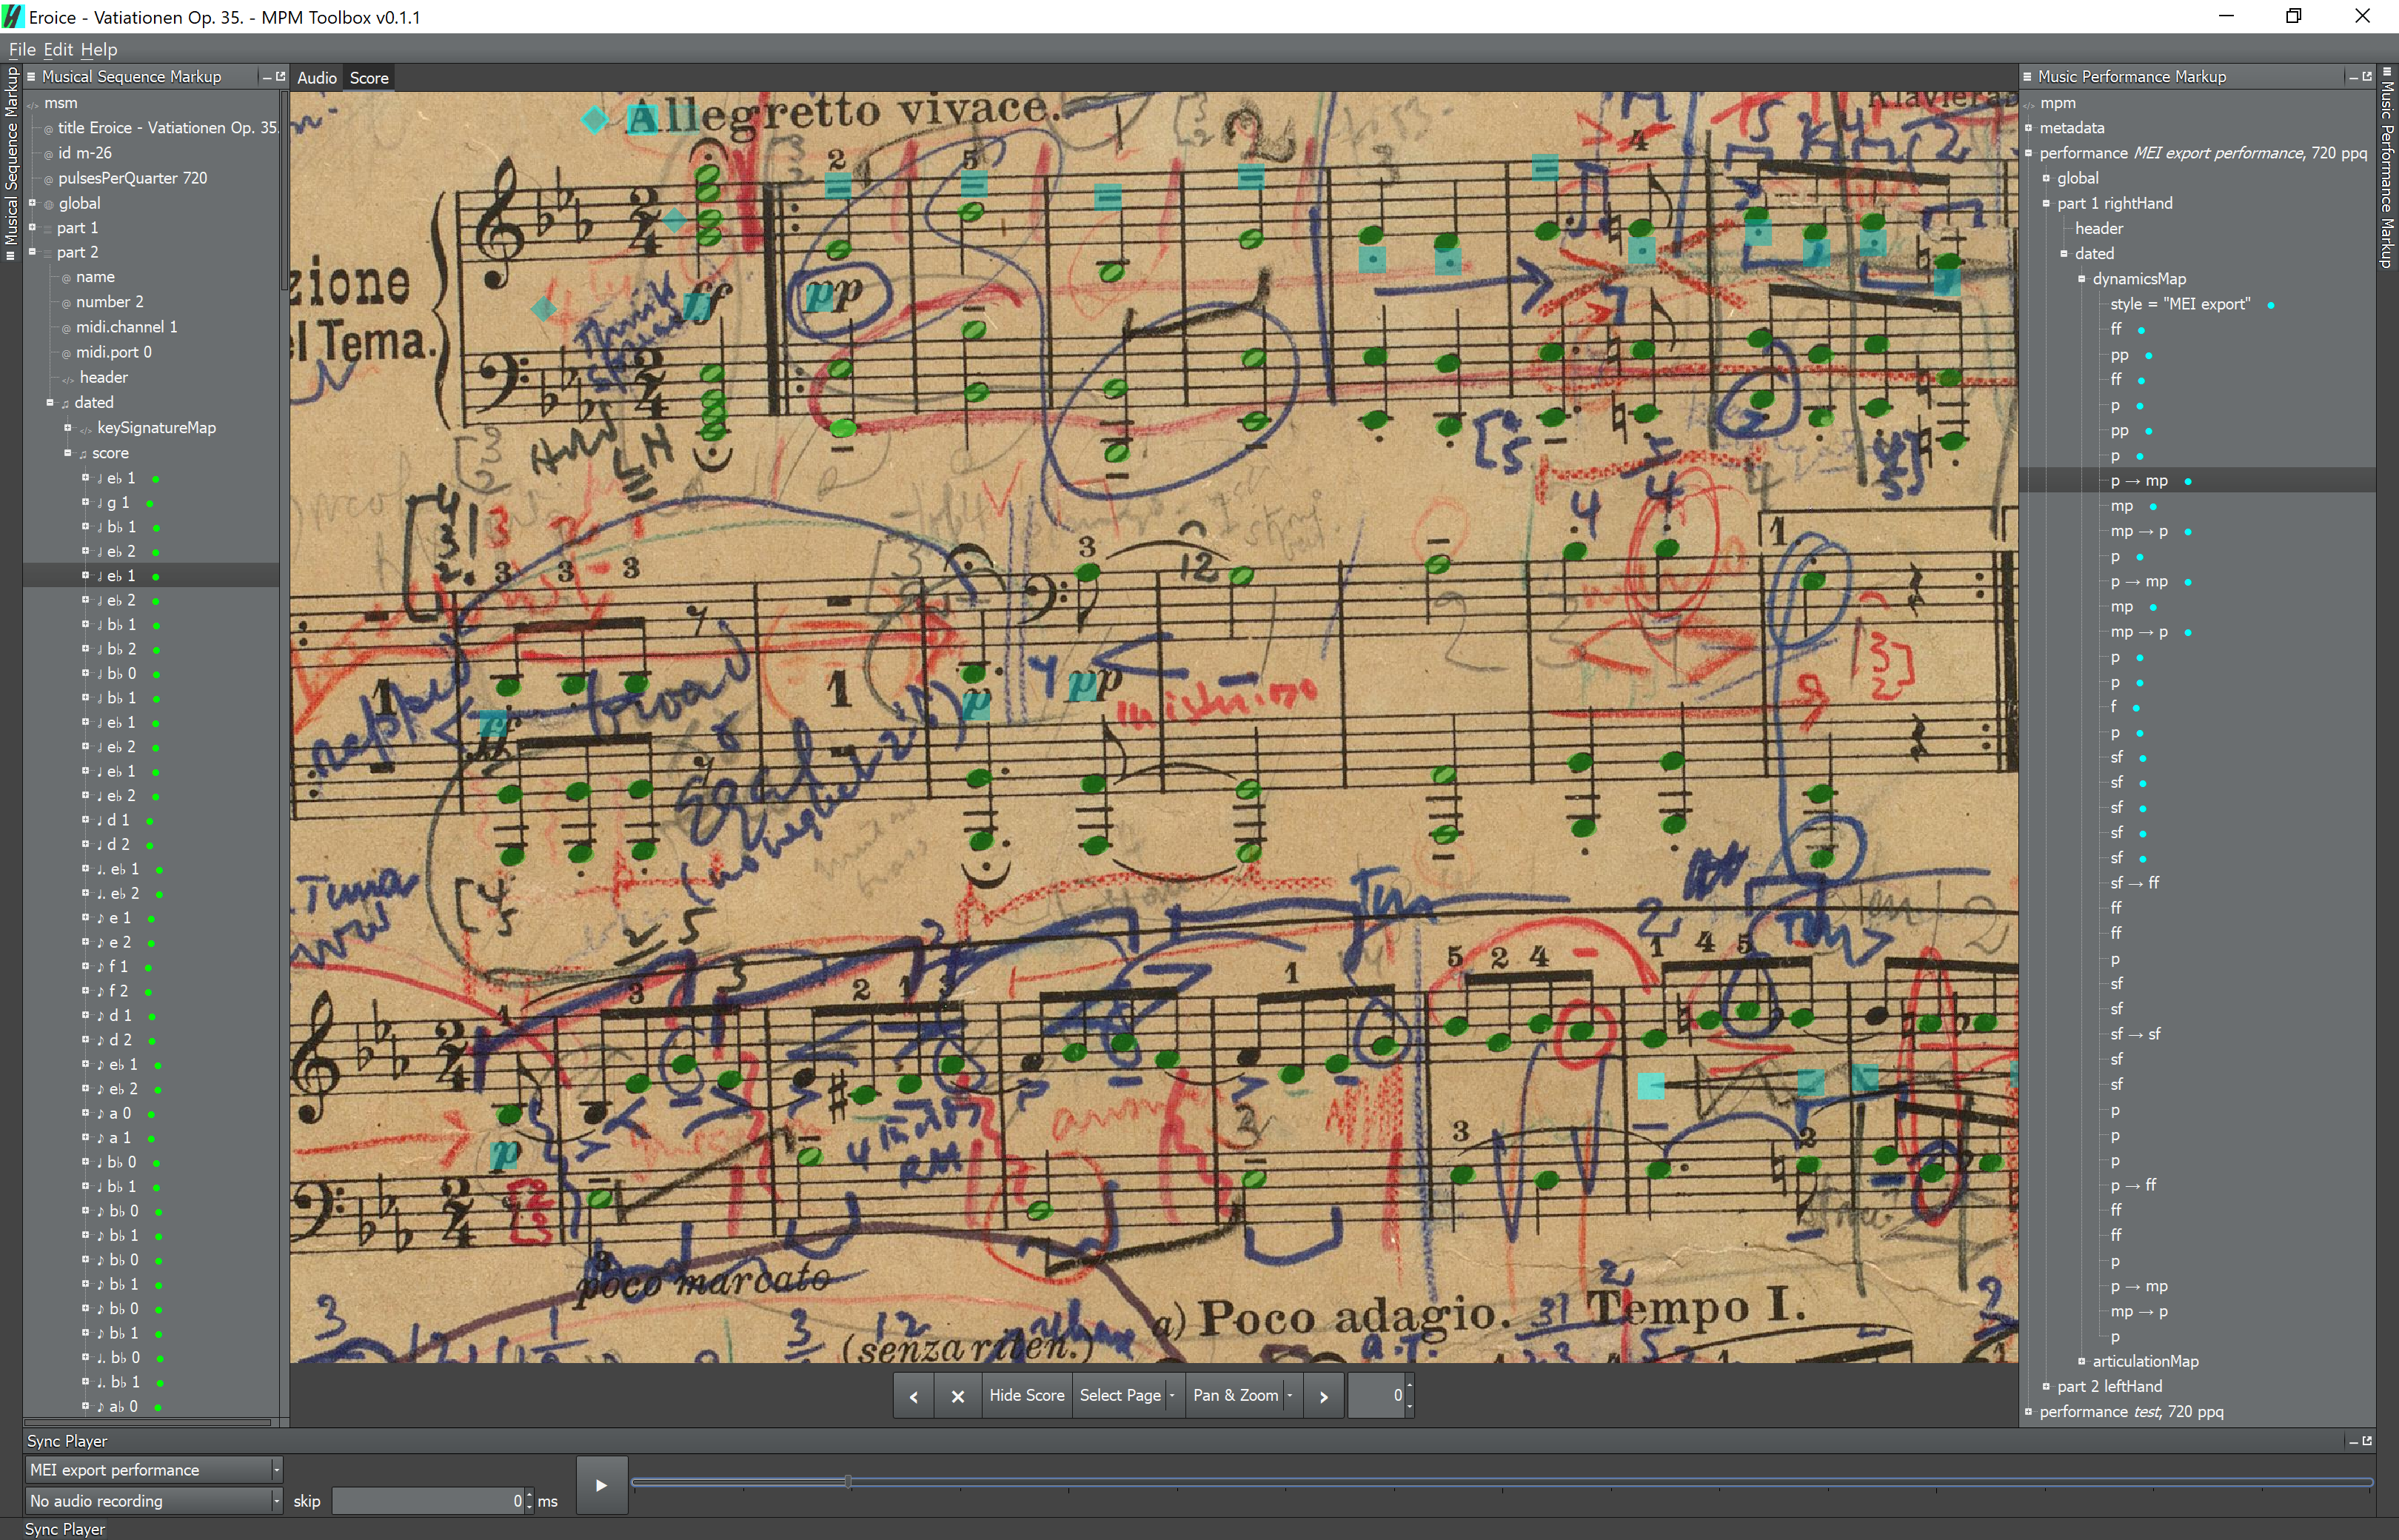This screenshot has height=1540, width=2399.
Task: Click the Music Performance Markup vertical side tab
Action: pyautogui.click(x=2388, y=168)
